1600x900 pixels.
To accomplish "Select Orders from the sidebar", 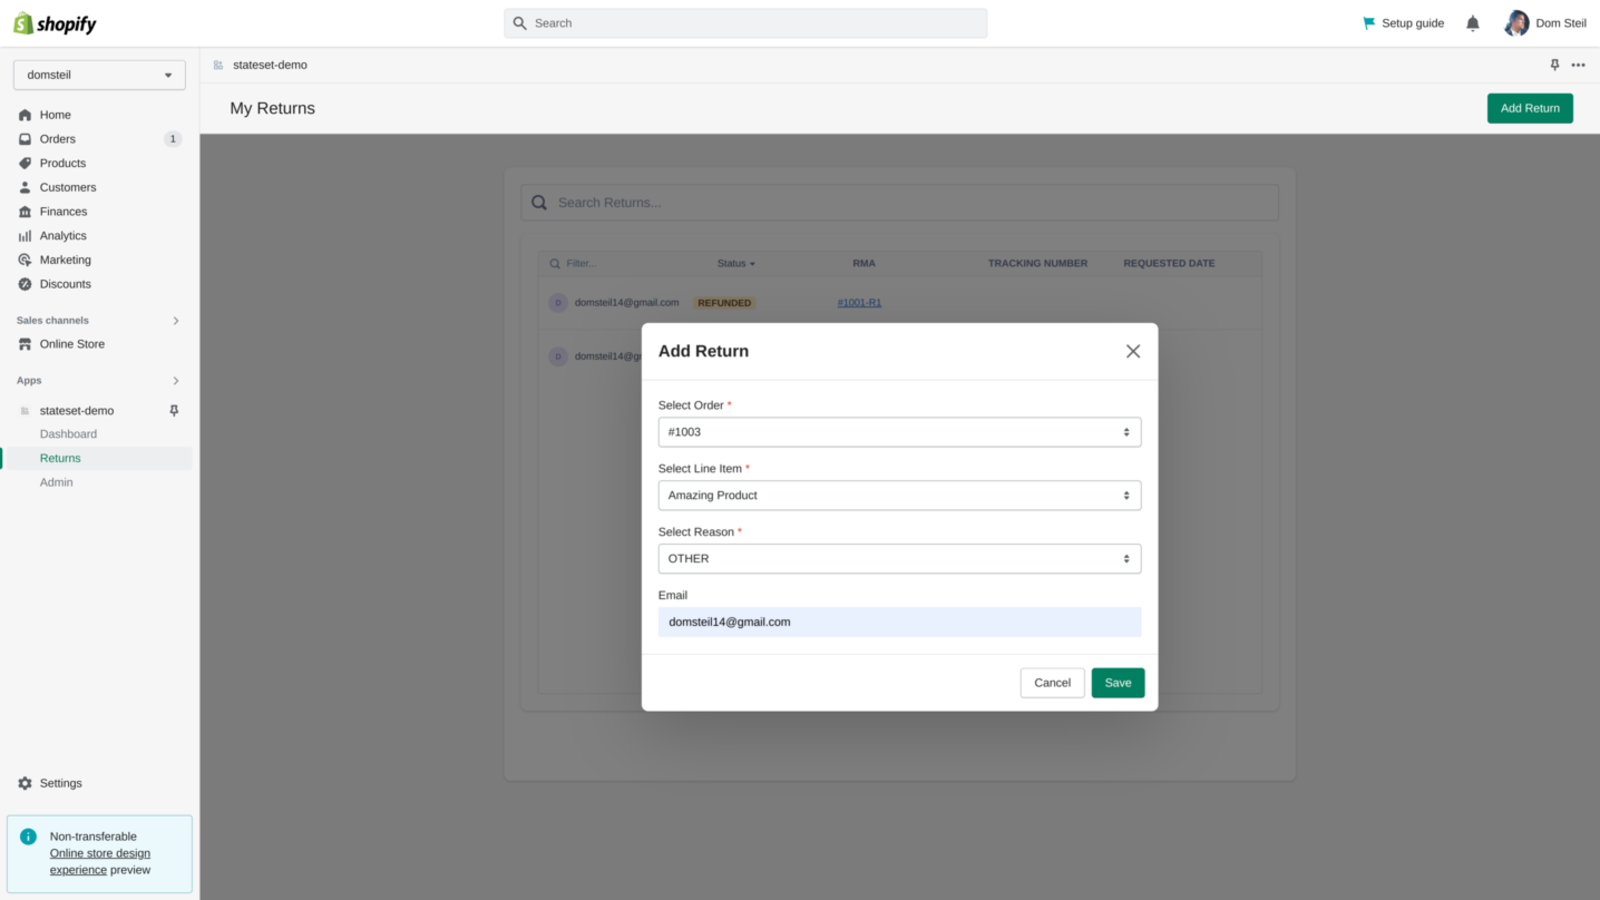I will (x=57, y=138).
